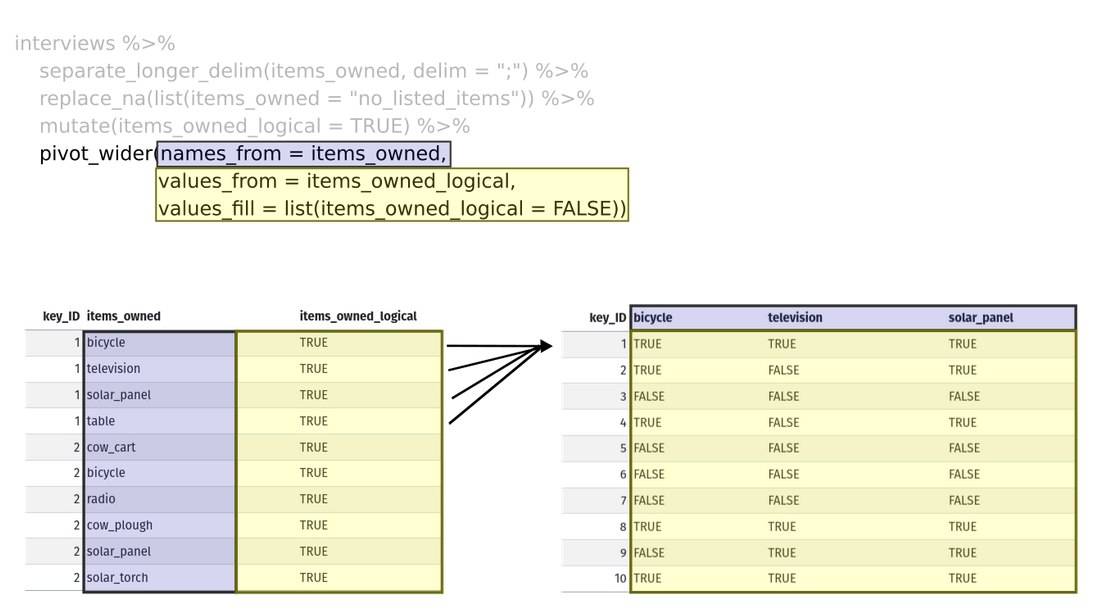Click the values_fill = list(...) code line
The width and height of the screenshot is (1101, 616).
(x=391, y=209)
